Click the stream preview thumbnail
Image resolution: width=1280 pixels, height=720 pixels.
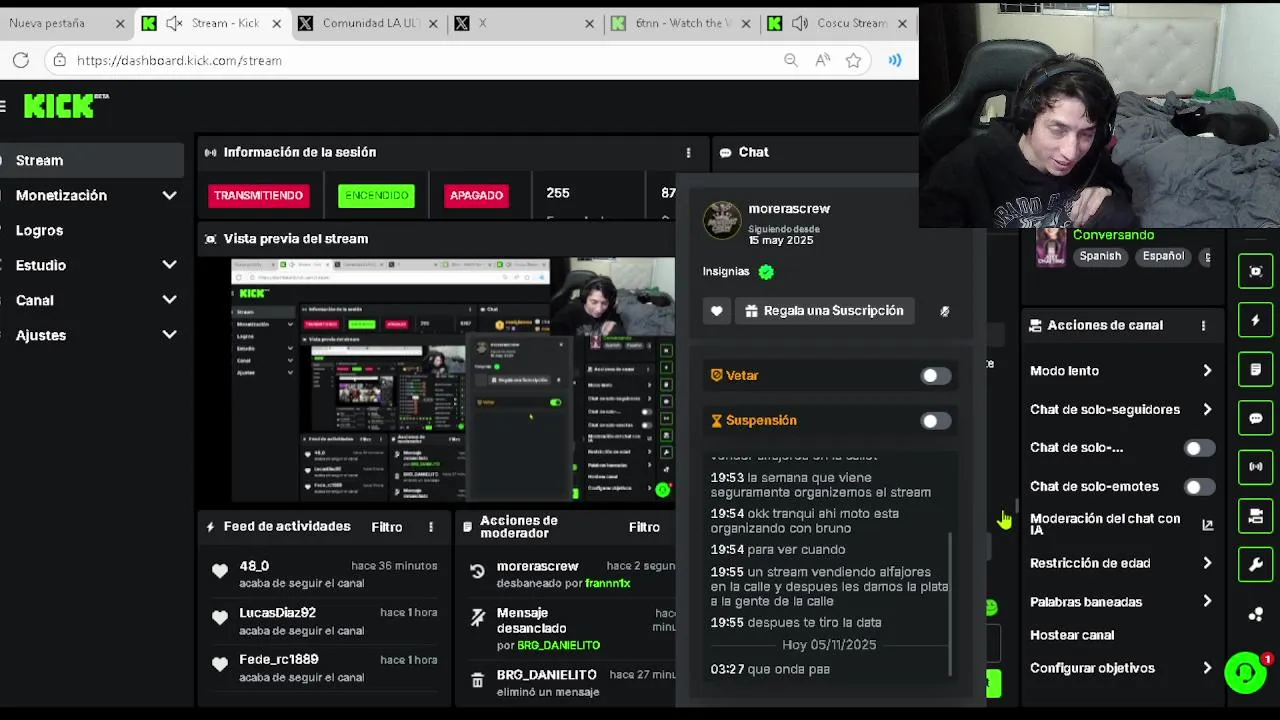coord(453,379)
